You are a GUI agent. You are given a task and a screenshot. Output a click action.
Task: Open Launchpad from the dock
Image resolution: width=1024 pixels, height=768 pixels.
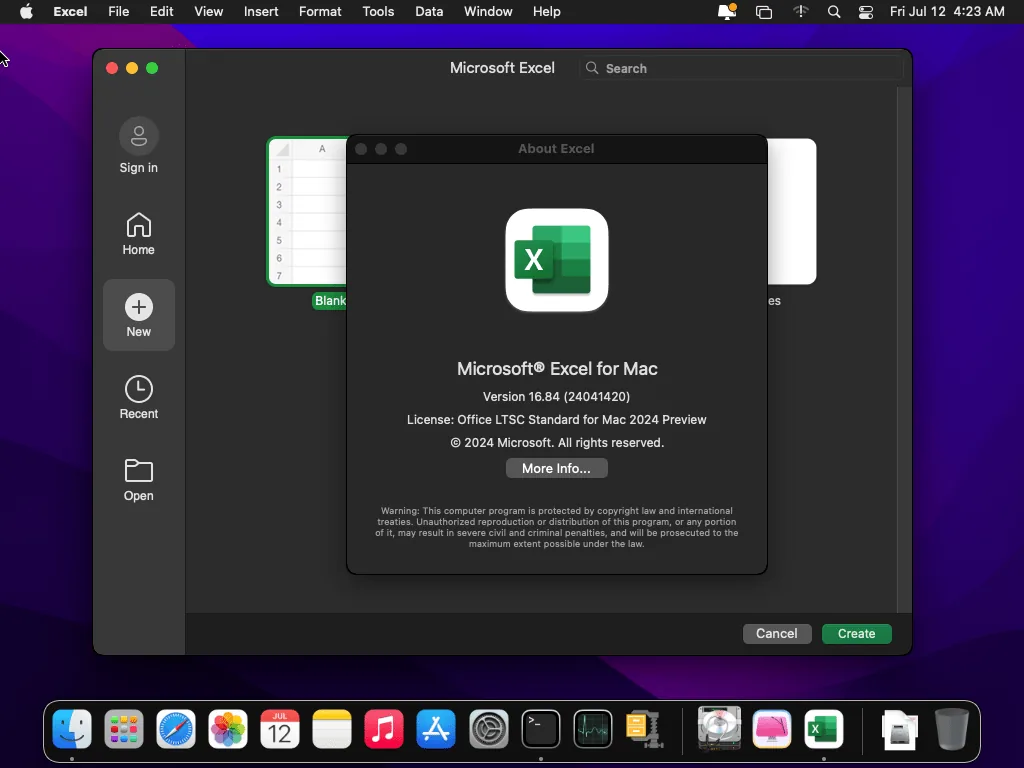pos(123,729)
